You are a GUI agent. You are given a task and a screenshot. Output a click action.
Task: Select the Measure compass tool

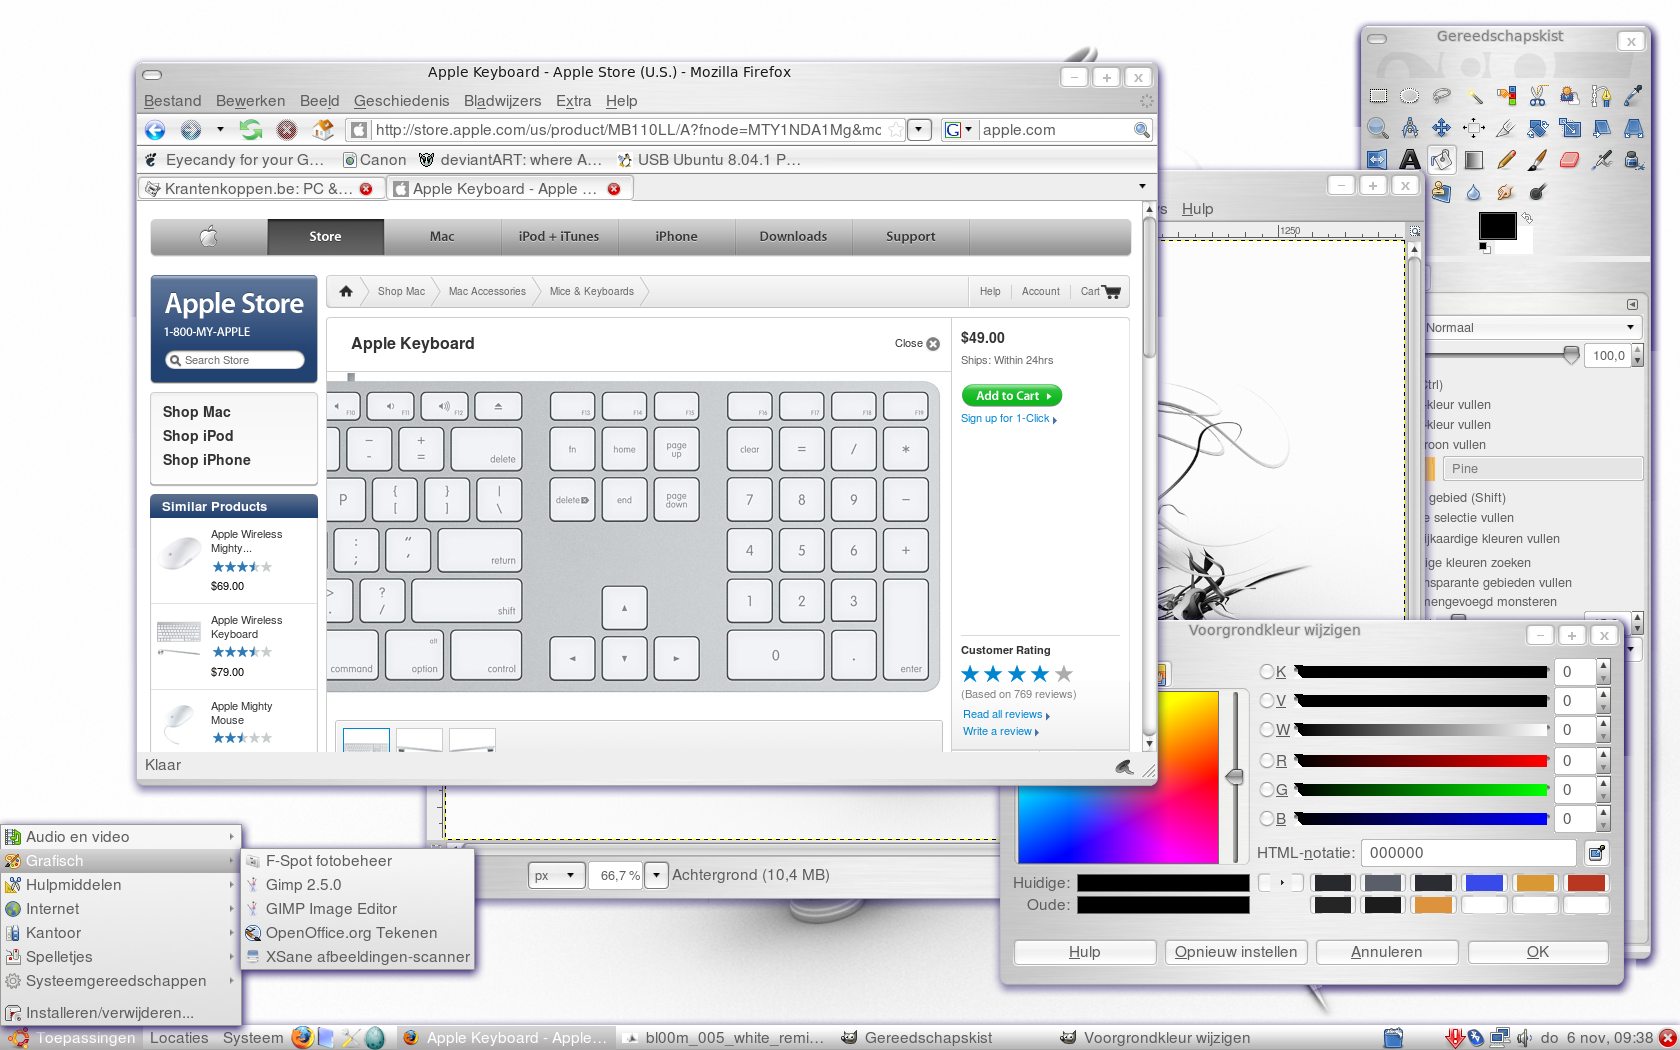pos(1410,128)
